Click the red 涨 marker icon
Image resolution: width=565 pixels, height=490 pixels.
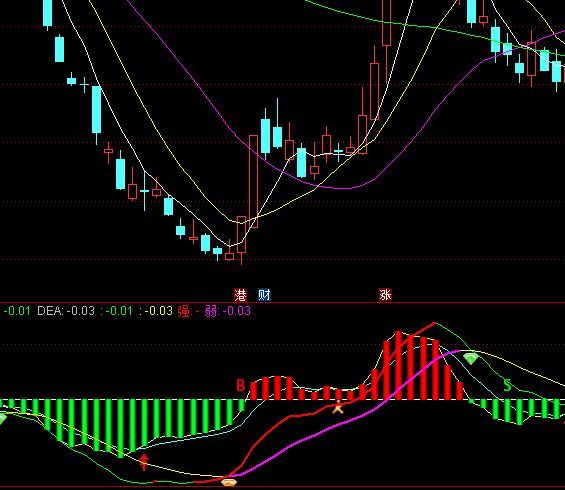385,295
